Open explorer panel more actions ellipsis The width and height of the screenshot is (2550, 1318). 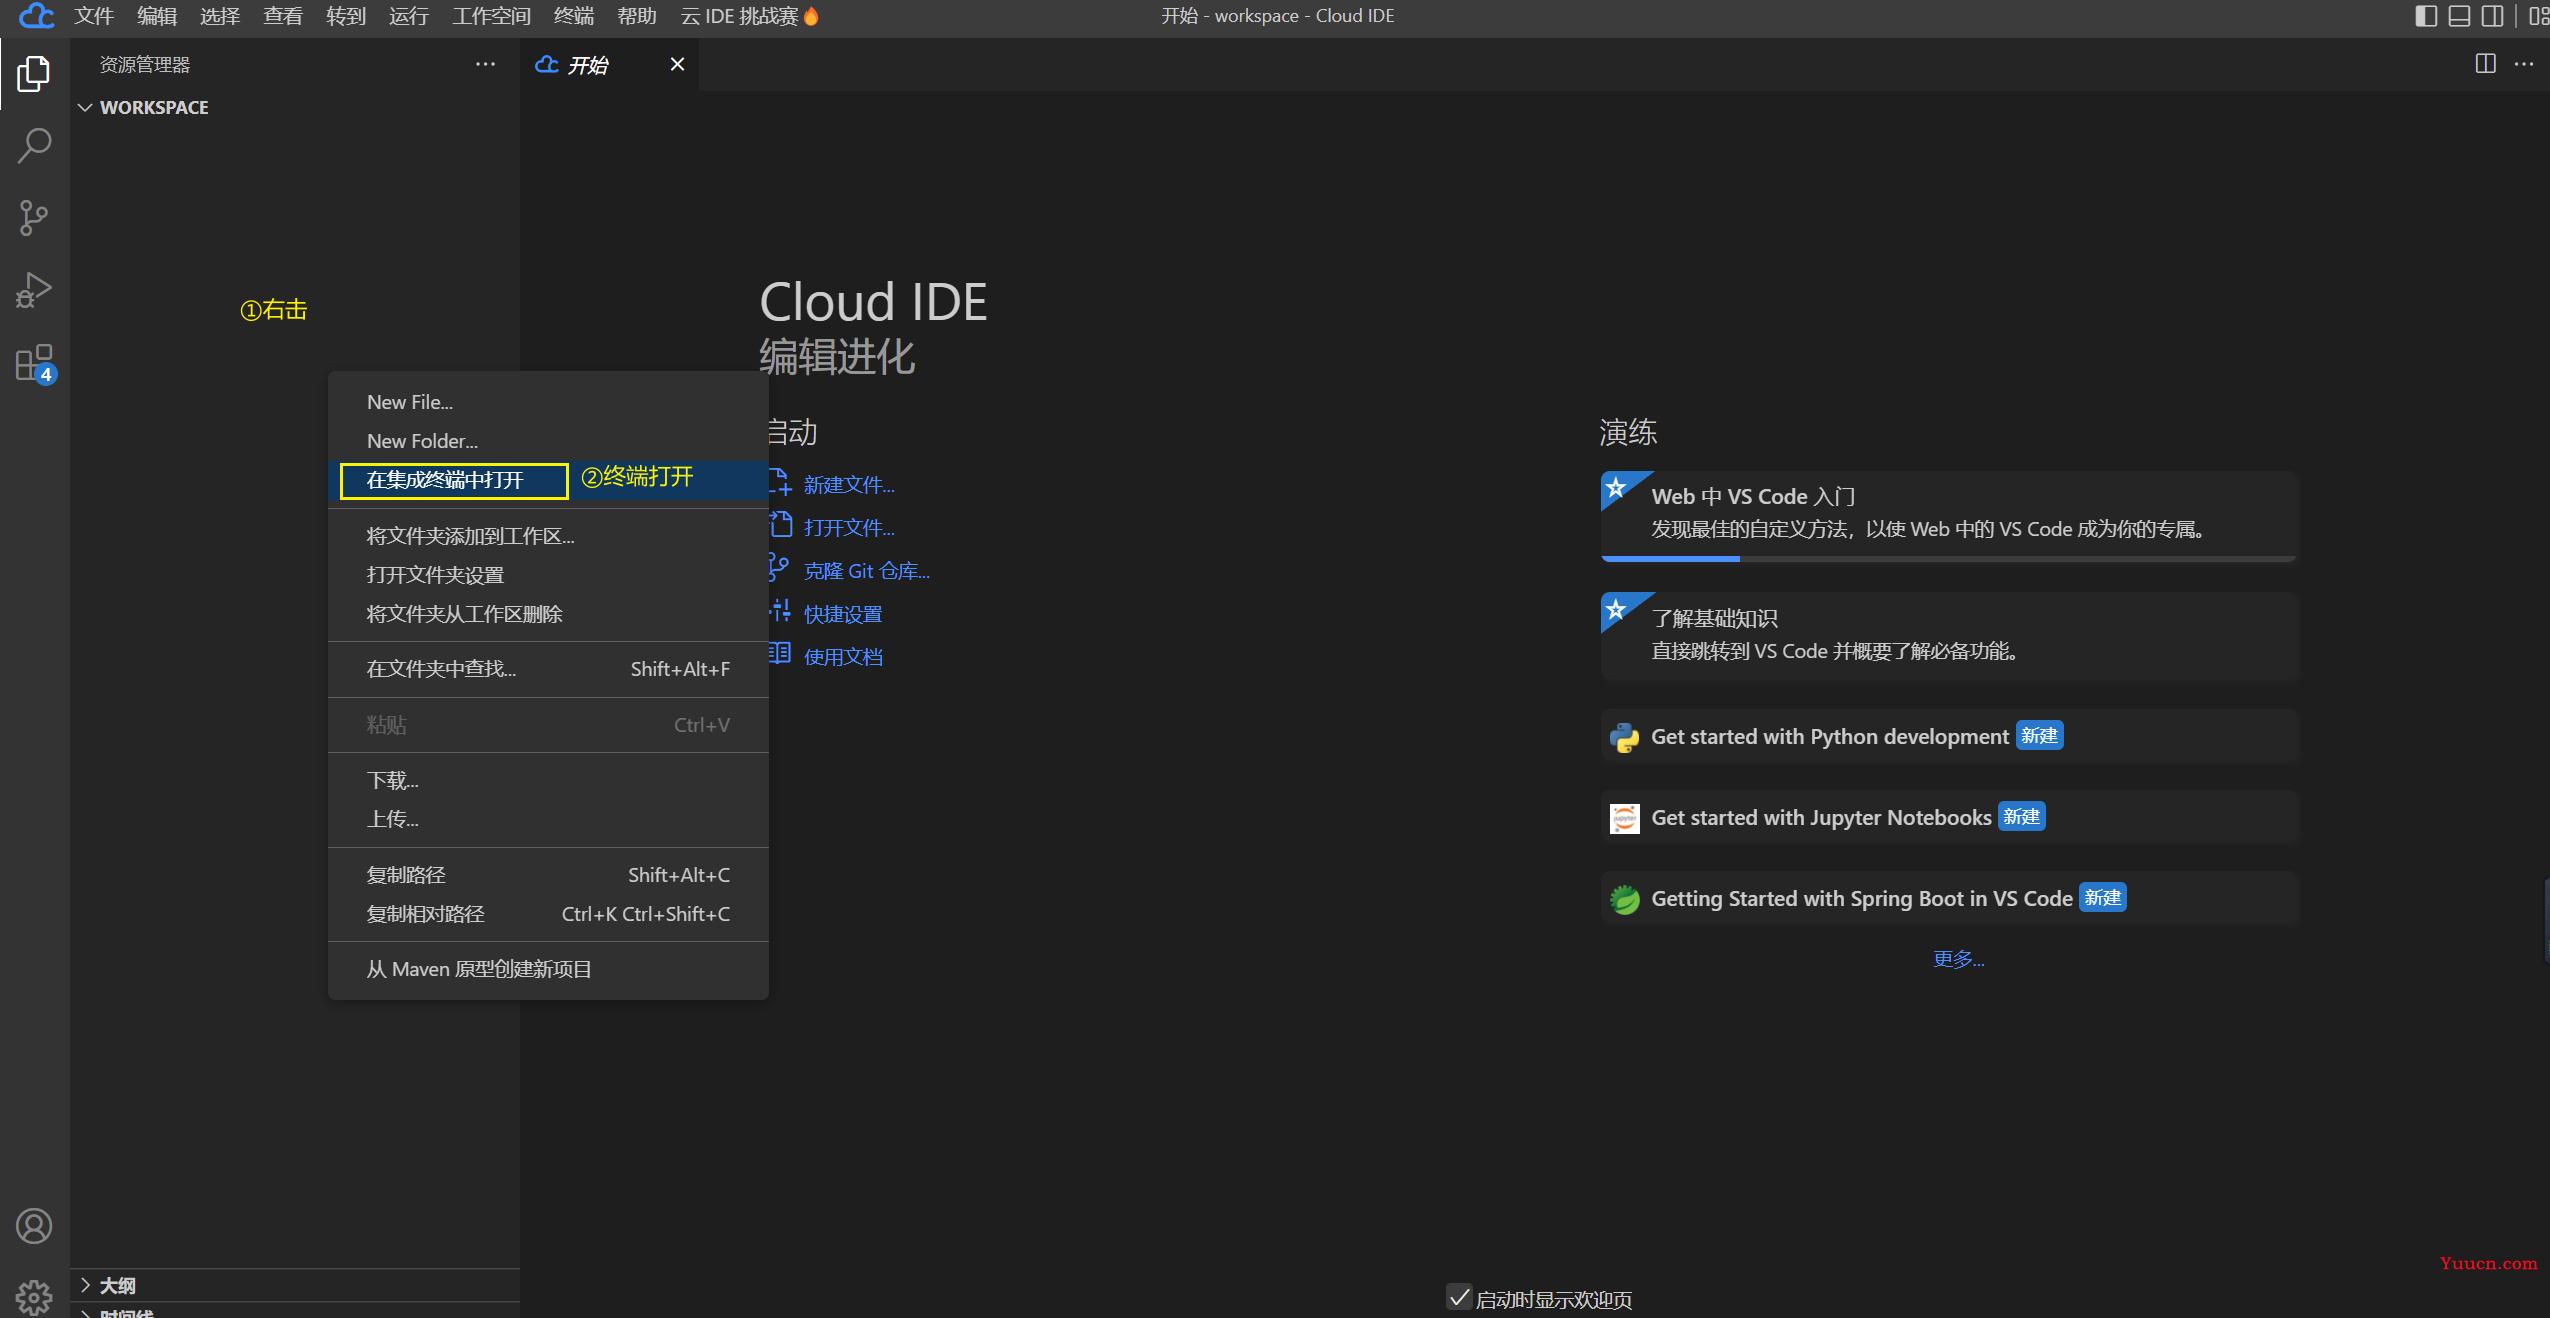(485, 64)
